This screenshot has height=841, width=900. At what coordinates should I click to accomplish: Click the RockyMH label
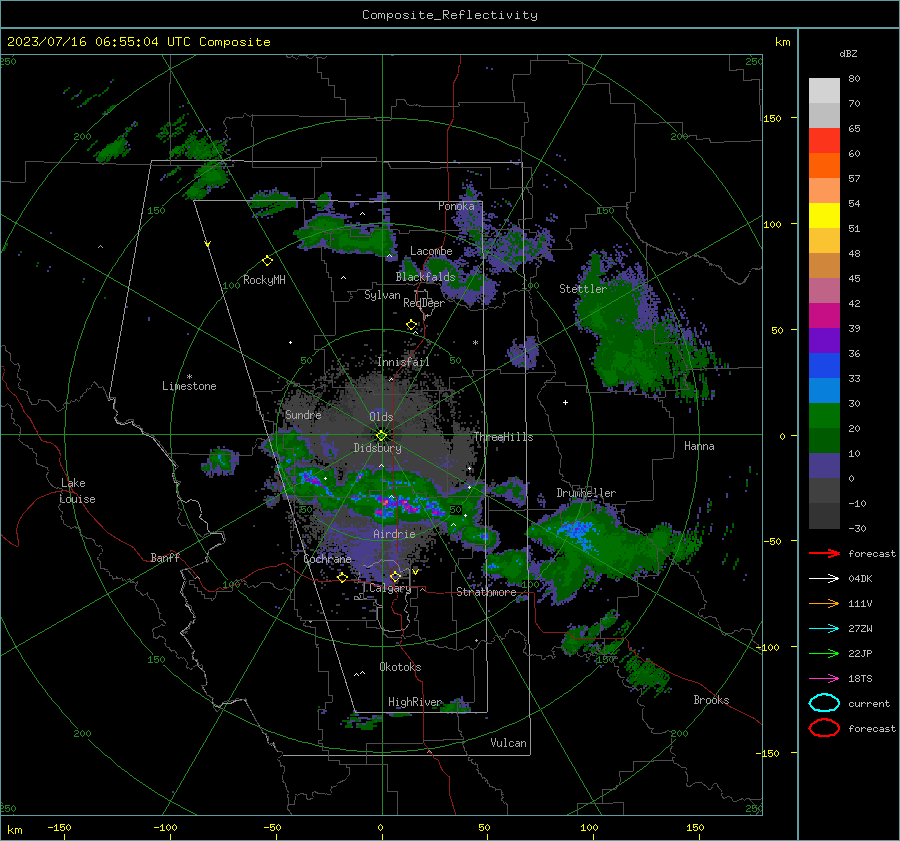click(x=264, y=280)
